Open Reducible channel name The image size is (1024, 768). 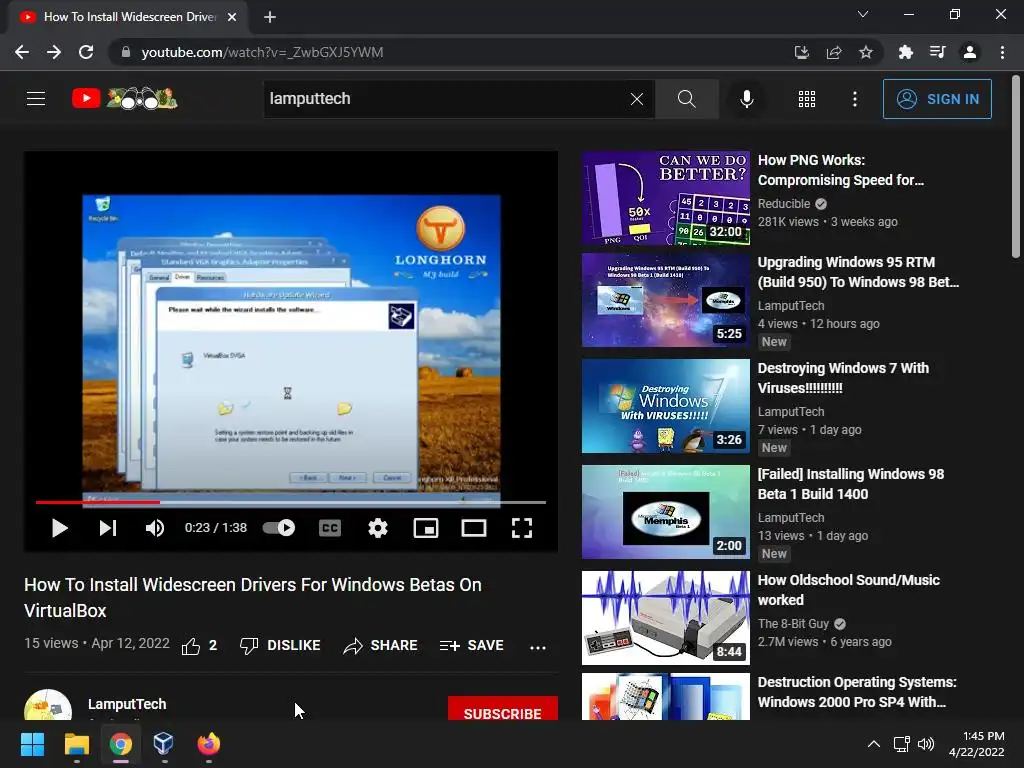click(784, 204)
